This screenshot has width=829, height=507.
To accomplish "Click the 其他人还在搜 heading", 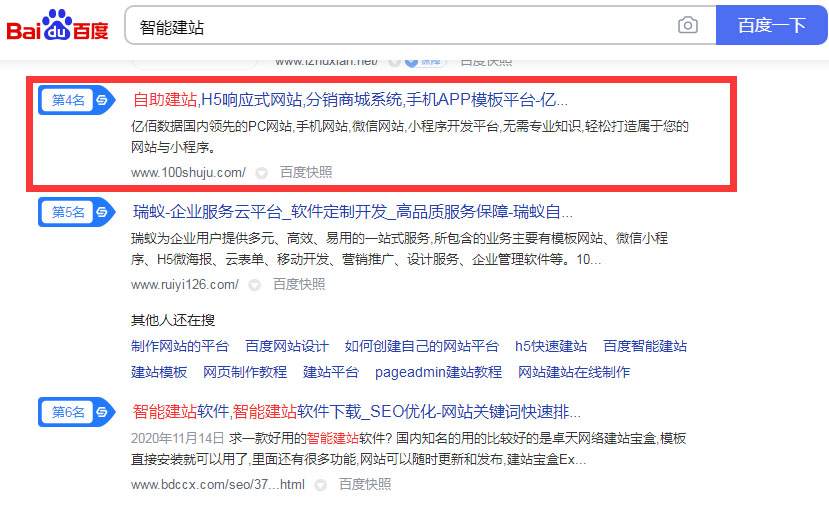I will pos(173,320).
